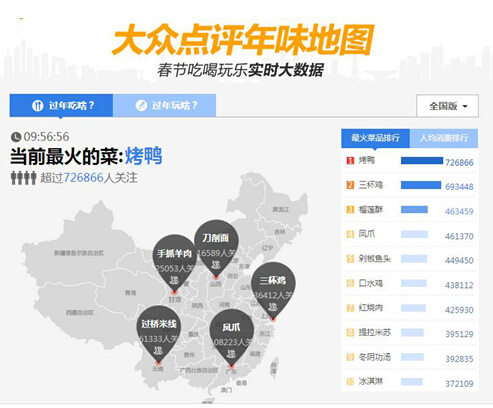This screenshot has height=408, width=493.
Task: Click the blue 726866 follower count
Action: coord(84,178)
